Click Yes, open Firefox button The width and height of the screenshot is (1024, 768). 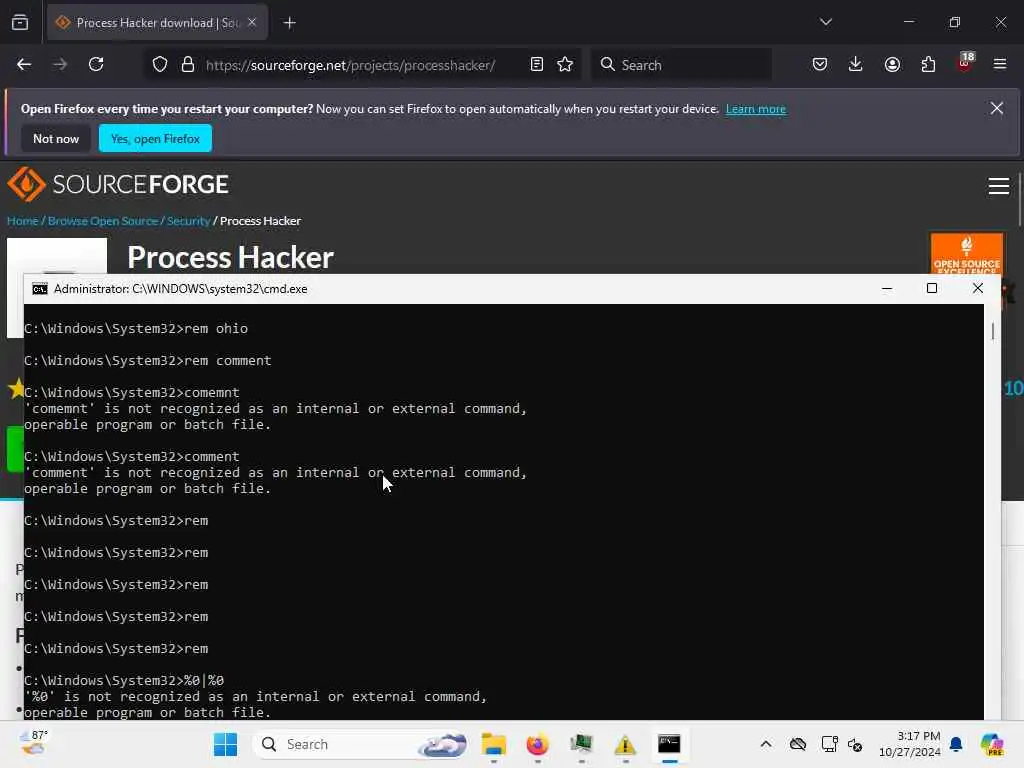click(155, 138)
